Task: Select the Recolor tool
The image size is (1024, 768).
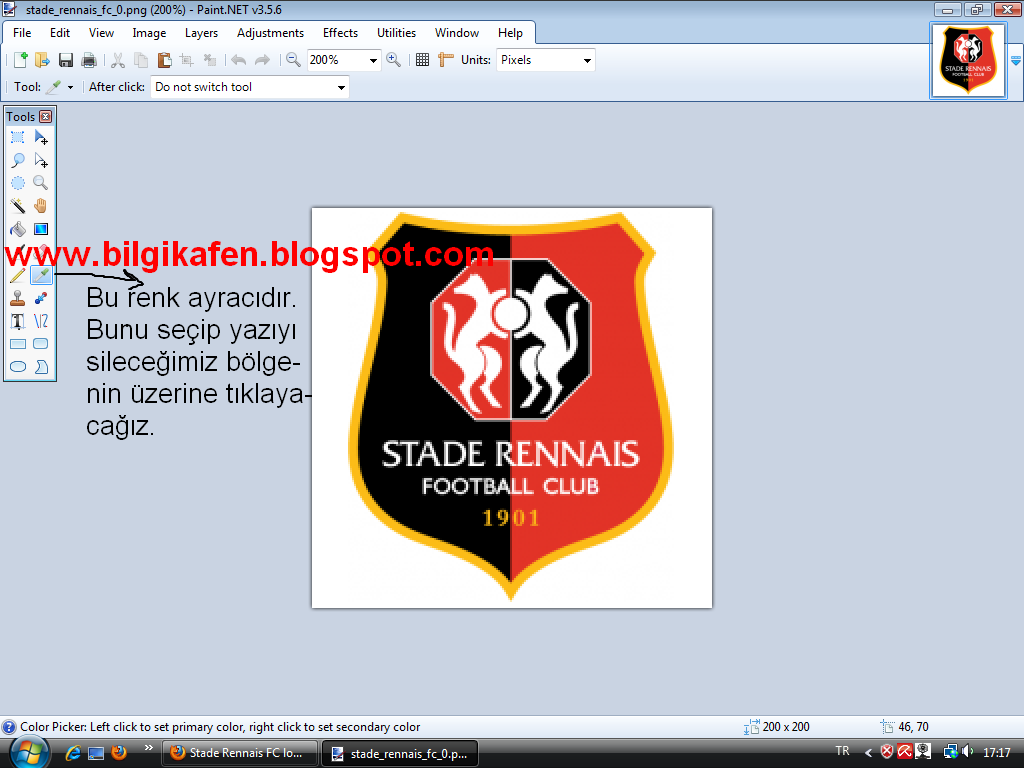Action: coord(41,298)
